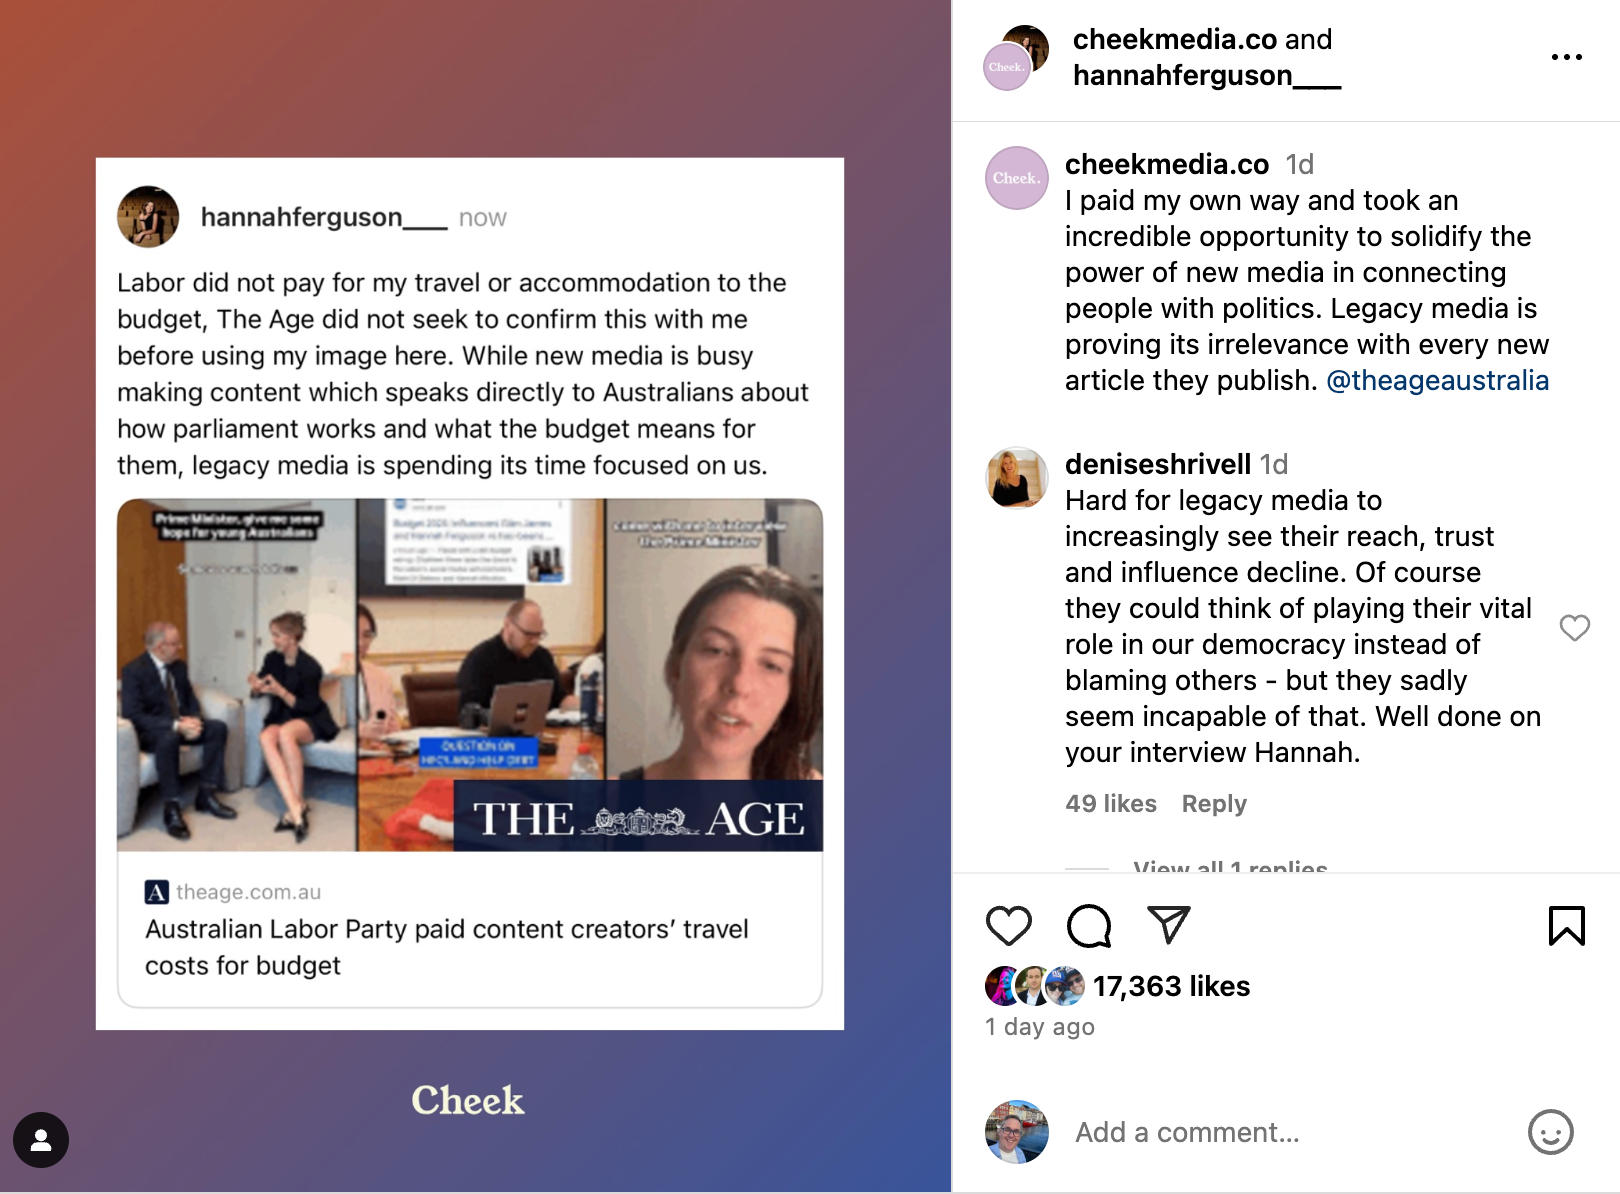Click the post image thumbnail
1620x1194 pixels.
[x=470, y=594]
